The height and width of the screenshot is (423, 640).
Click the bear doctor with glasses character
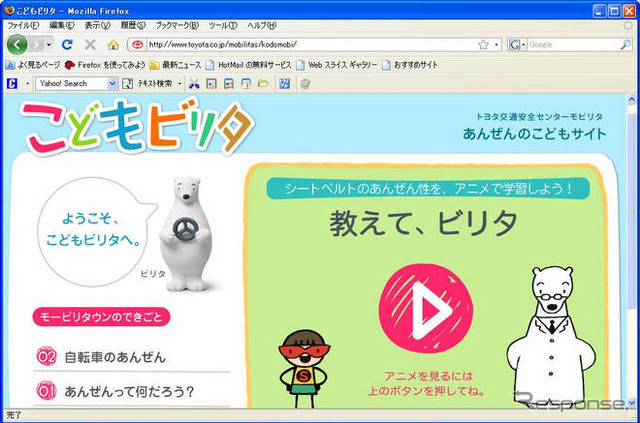[x=551, y=337]
